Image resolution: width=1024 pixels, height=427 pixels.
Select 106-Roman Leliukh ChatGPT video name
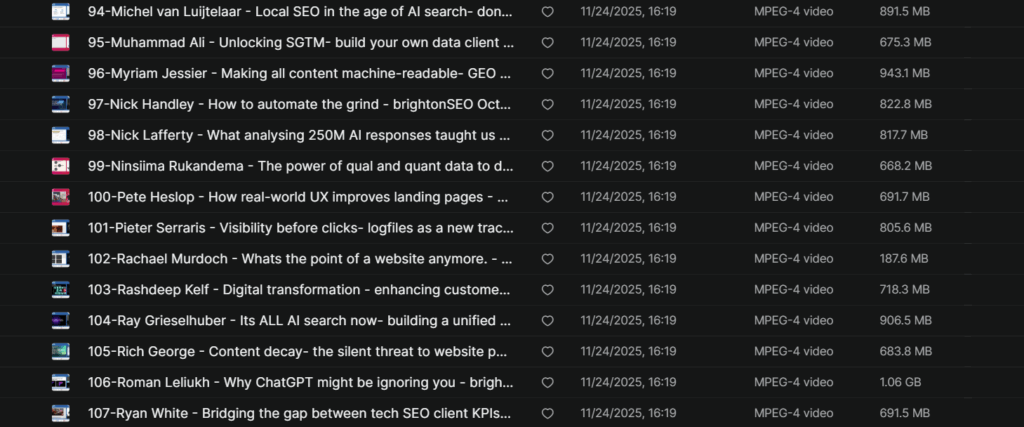[300, 383]
